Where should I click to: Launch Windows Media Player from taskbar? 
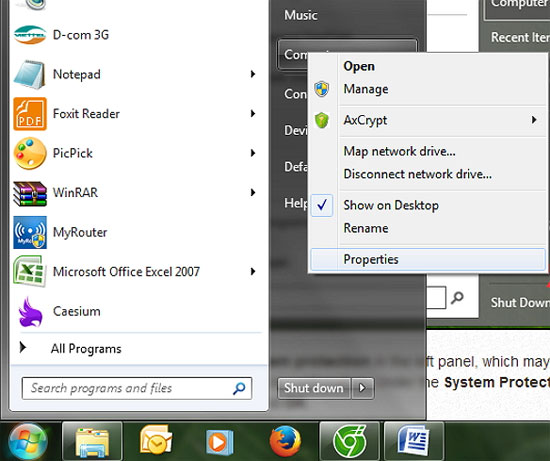pyautogui.click(x=219, y=442)
